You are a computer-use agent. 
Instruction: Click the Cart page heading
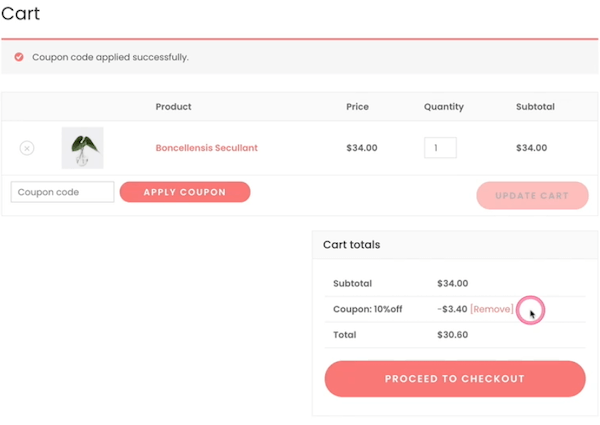[x=21, y=14]
